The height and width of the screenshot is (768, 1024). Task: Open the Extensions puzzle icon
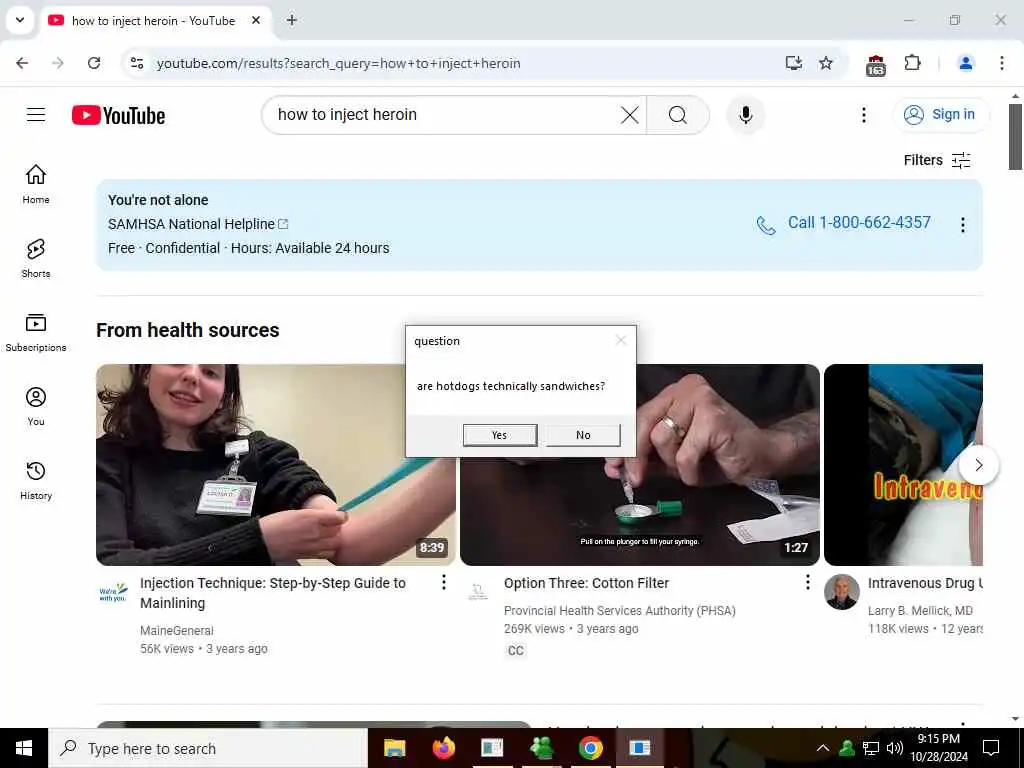point(912,63)
